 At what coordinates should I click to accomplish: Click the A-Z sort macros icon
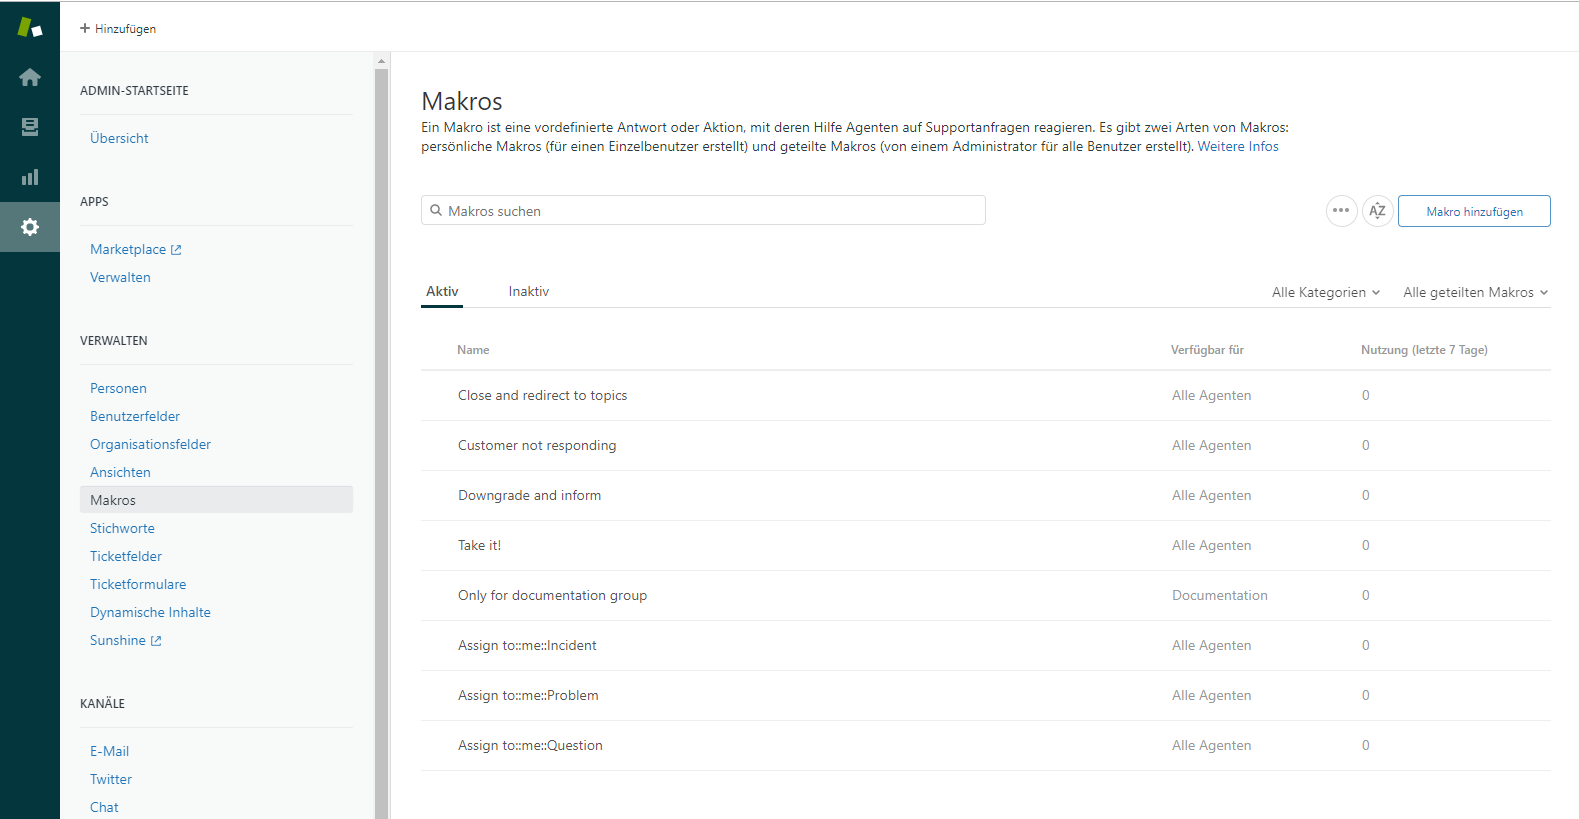click(1377, 211)
